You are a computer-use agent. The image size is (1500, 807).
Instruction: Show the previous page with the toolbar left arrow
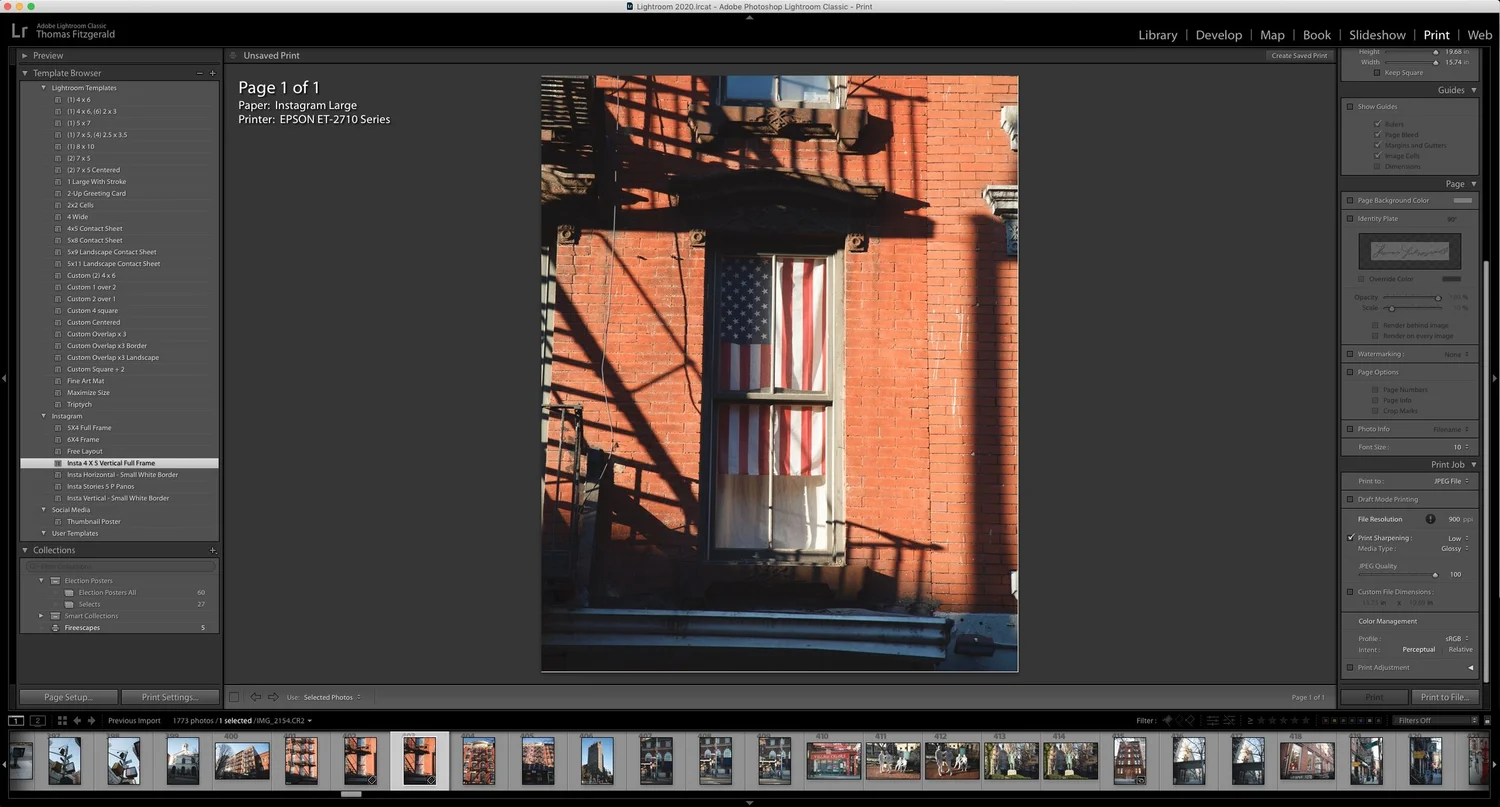point(255,697)
